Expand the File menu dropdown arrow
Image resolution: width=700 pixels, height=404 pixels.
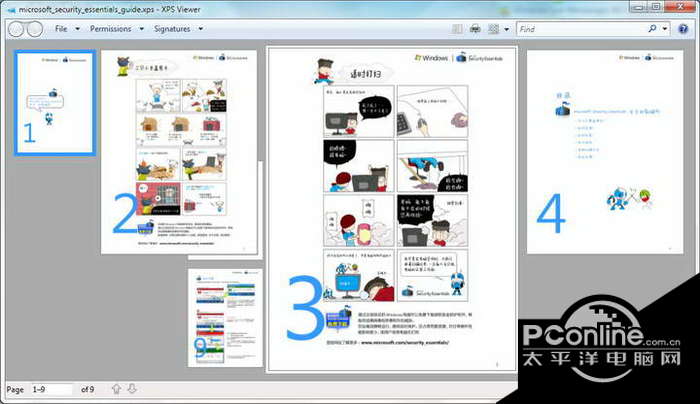(77, 29)
